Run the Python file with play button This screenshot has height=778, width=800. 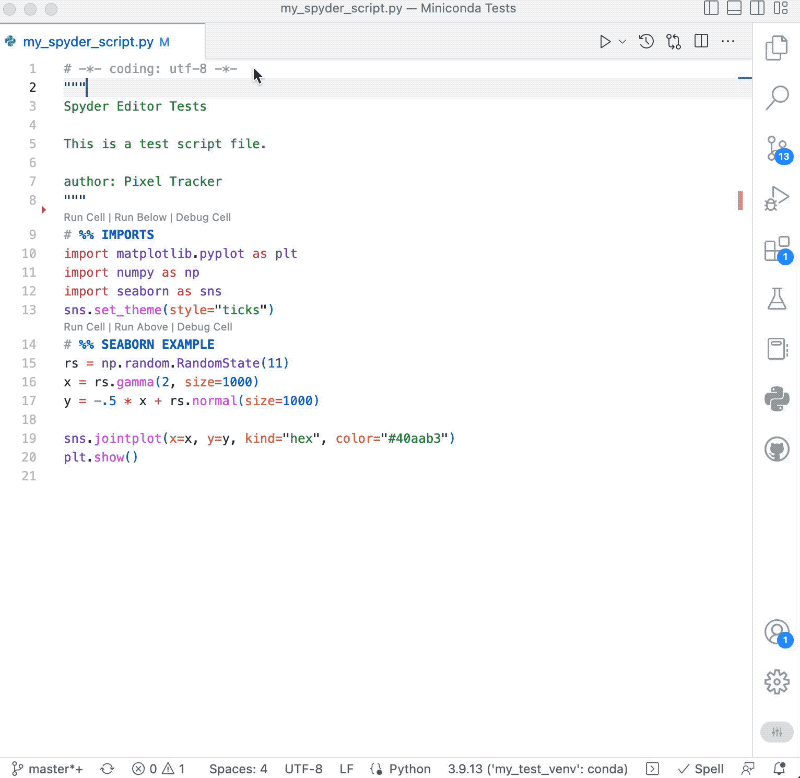tap(605, 41)
